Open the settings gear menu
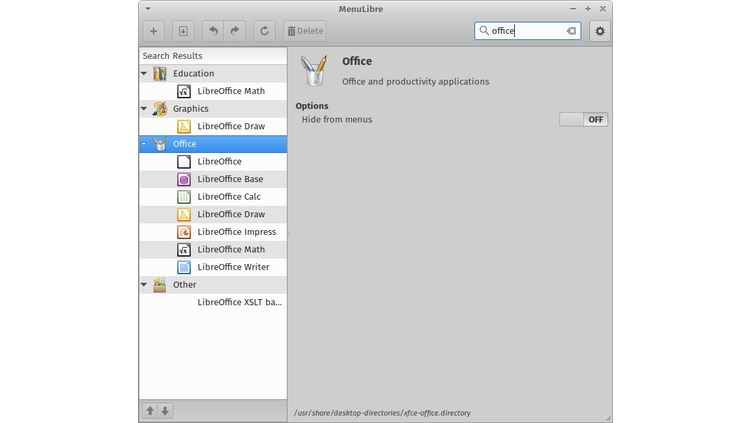 click(599, 31)
